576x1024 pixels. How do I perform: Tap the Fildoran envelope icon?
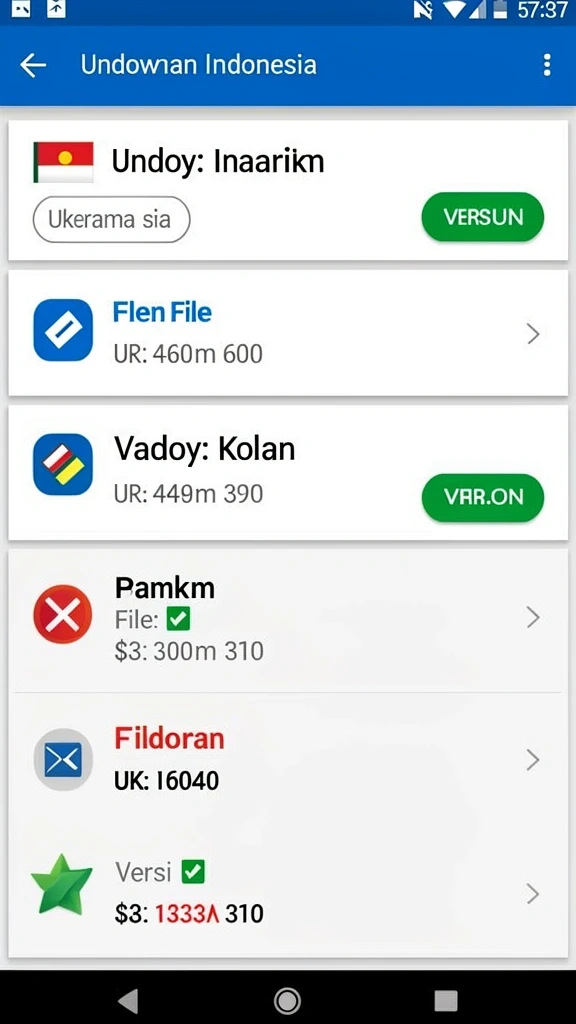point(63,760)
